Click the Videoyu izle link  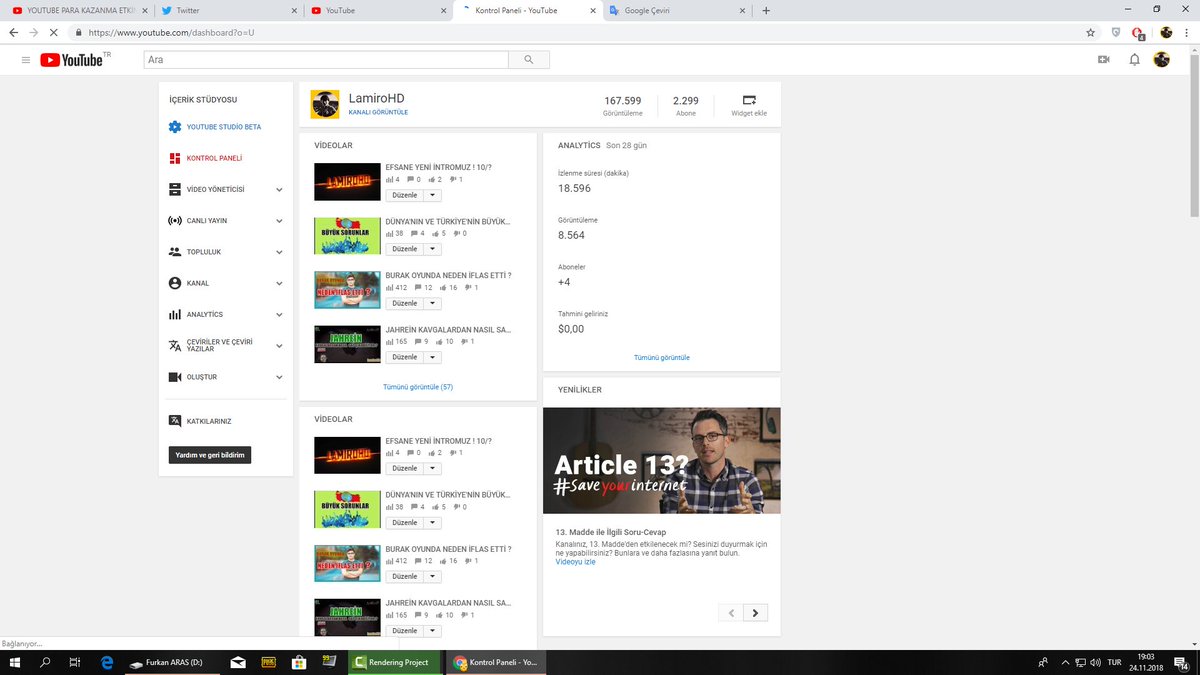[575, 562]
